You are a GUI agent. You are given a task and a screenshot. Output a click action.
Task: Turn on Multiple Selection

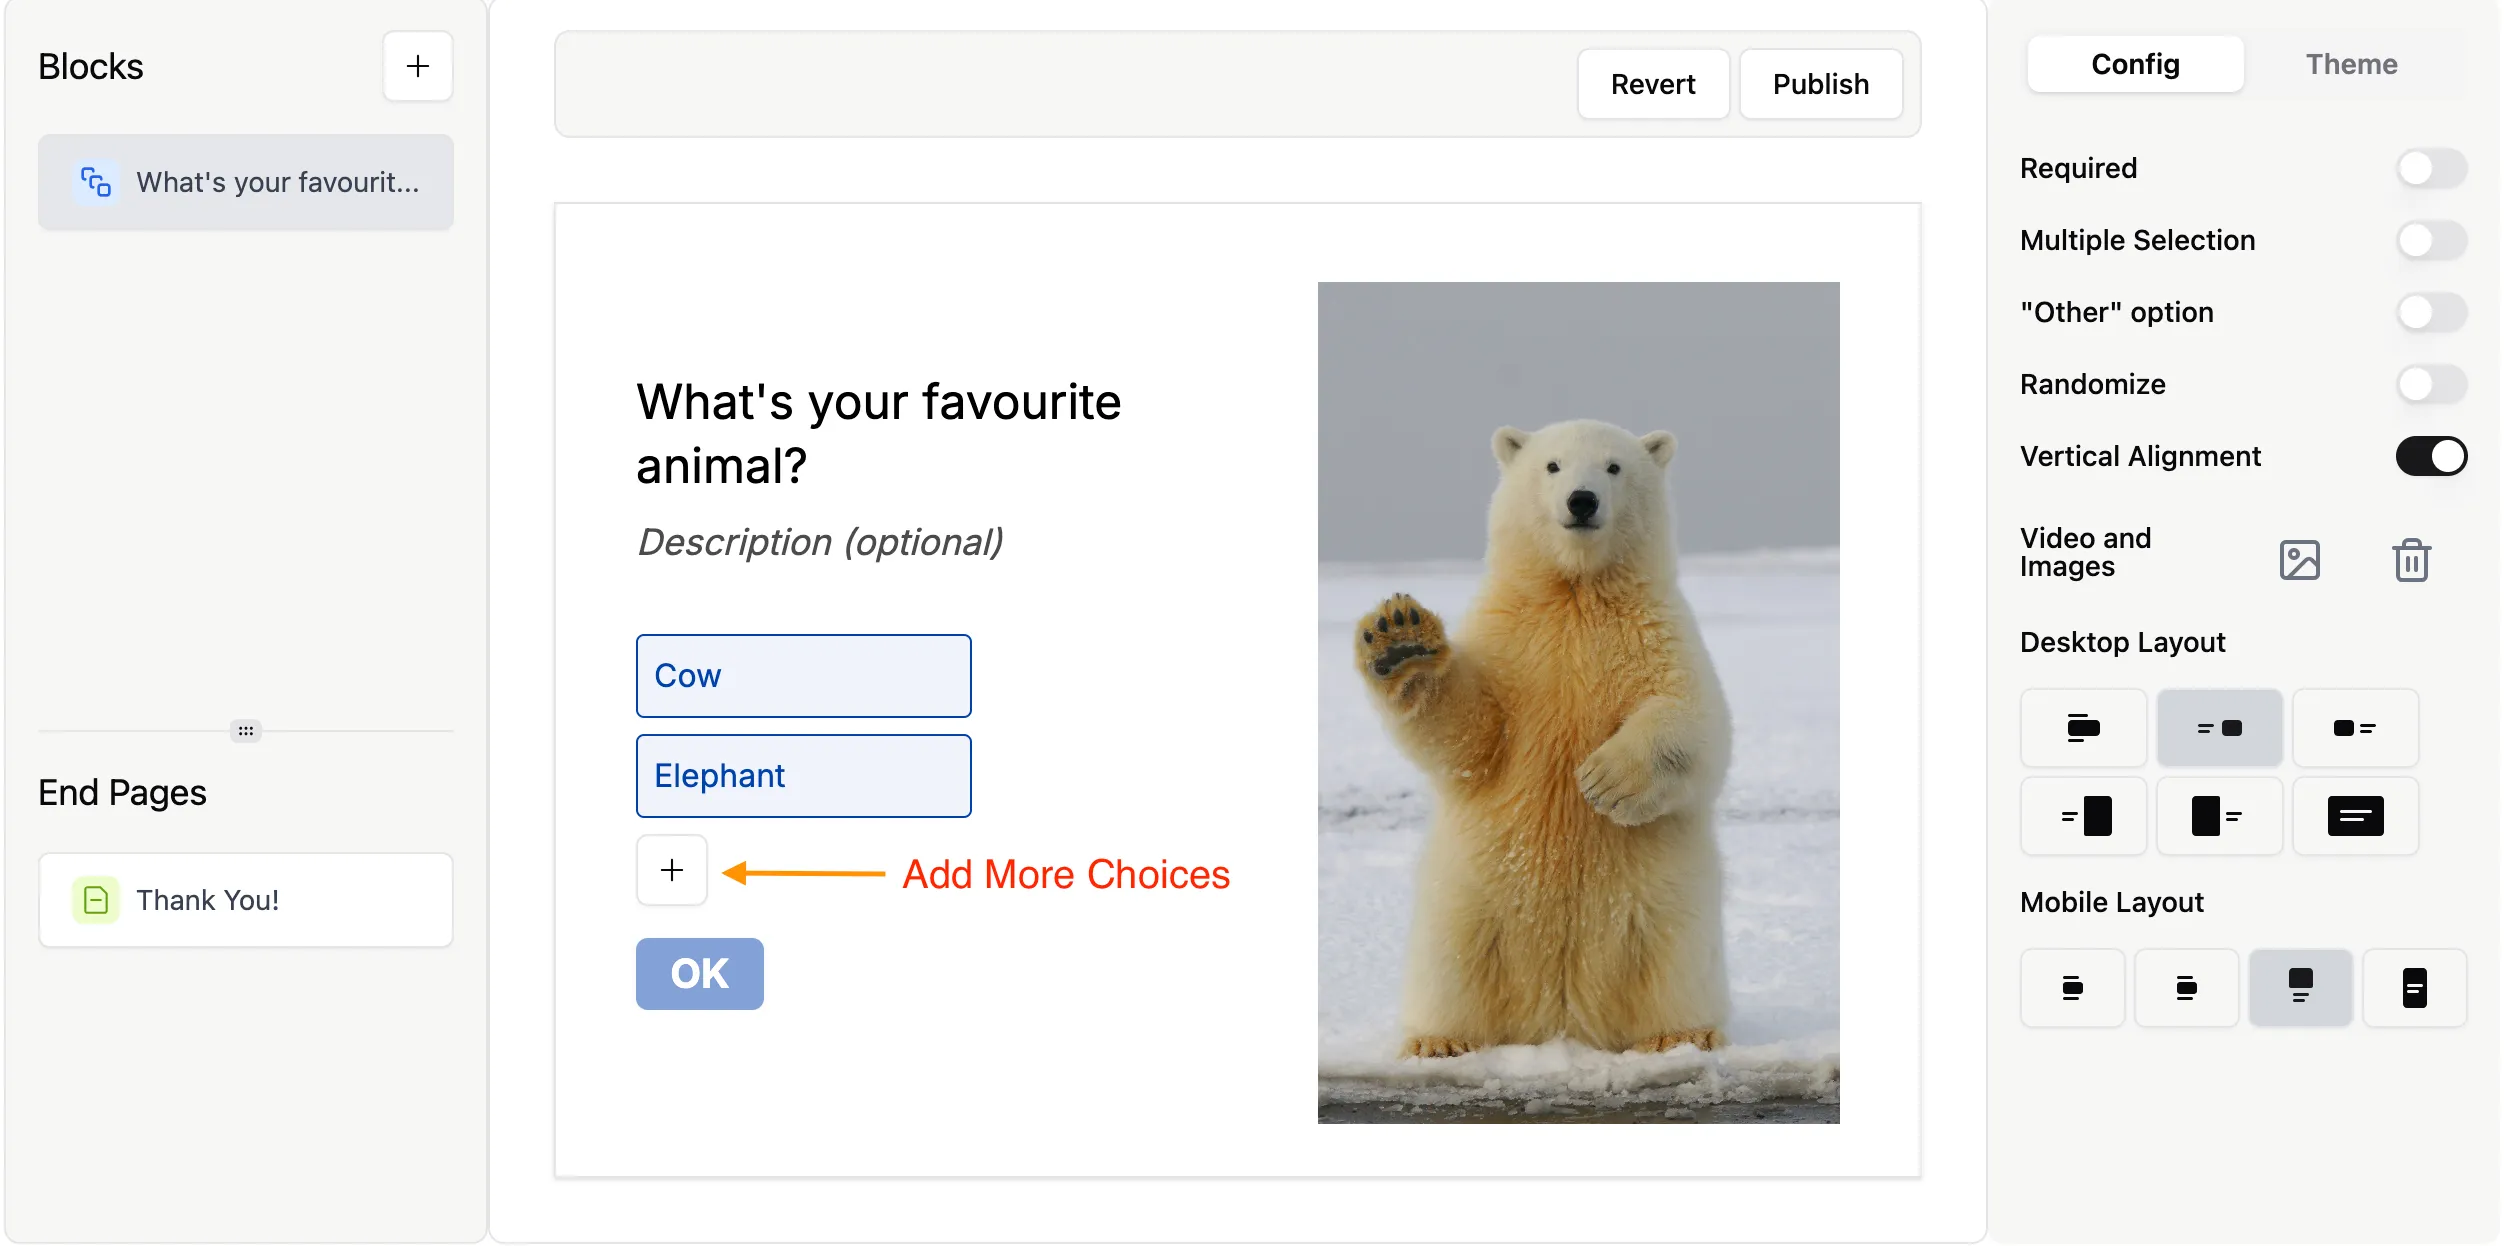click(x=2430, y=240)
